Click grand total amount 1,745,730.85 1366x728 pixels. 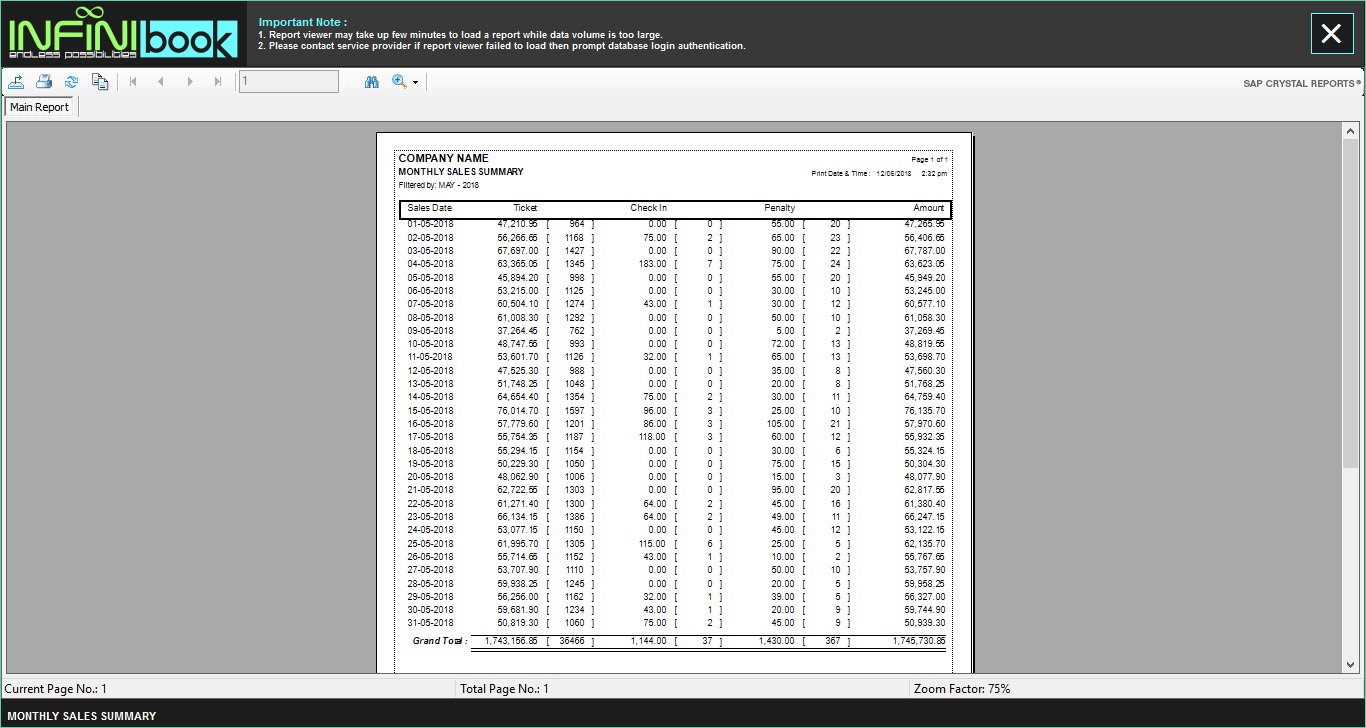coord(917,641)
